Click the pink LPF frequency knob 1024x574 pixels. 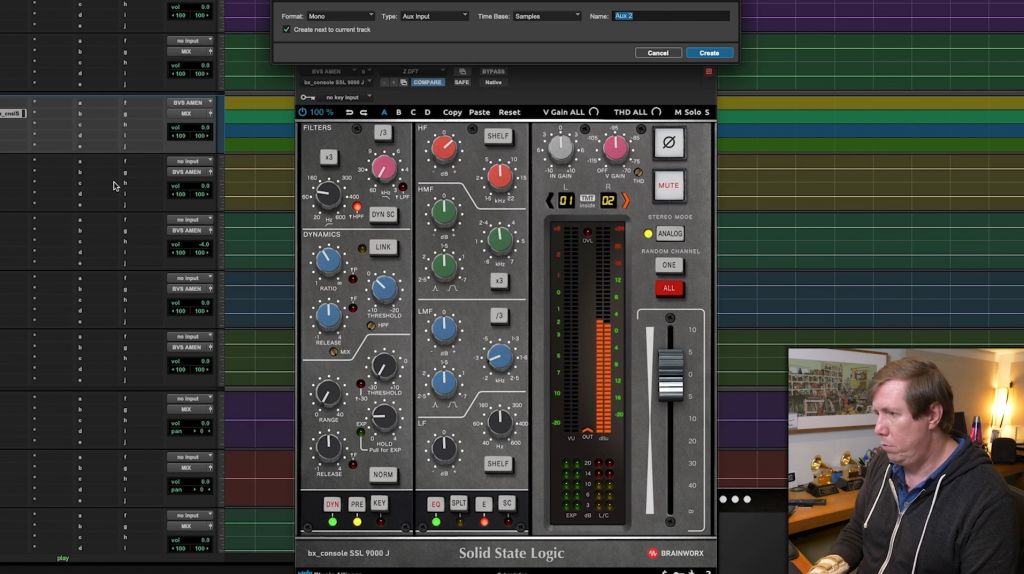tap(384, 168)
